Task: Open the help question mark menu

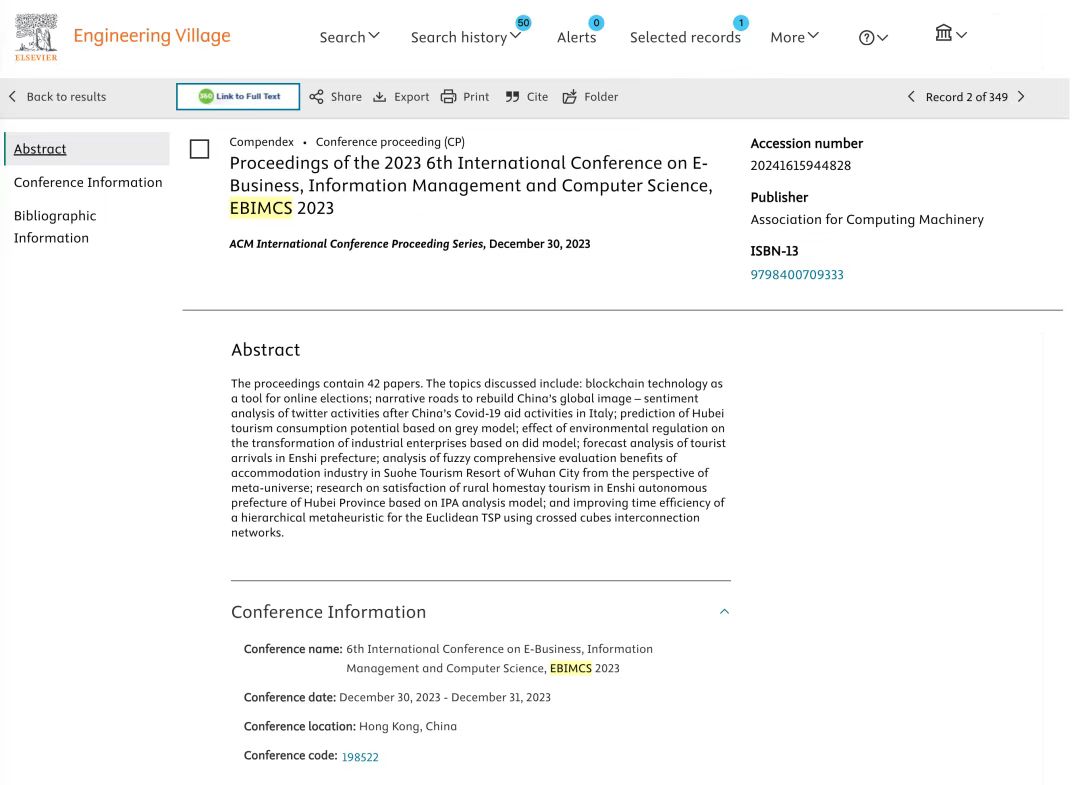Action: coord(873,38)
